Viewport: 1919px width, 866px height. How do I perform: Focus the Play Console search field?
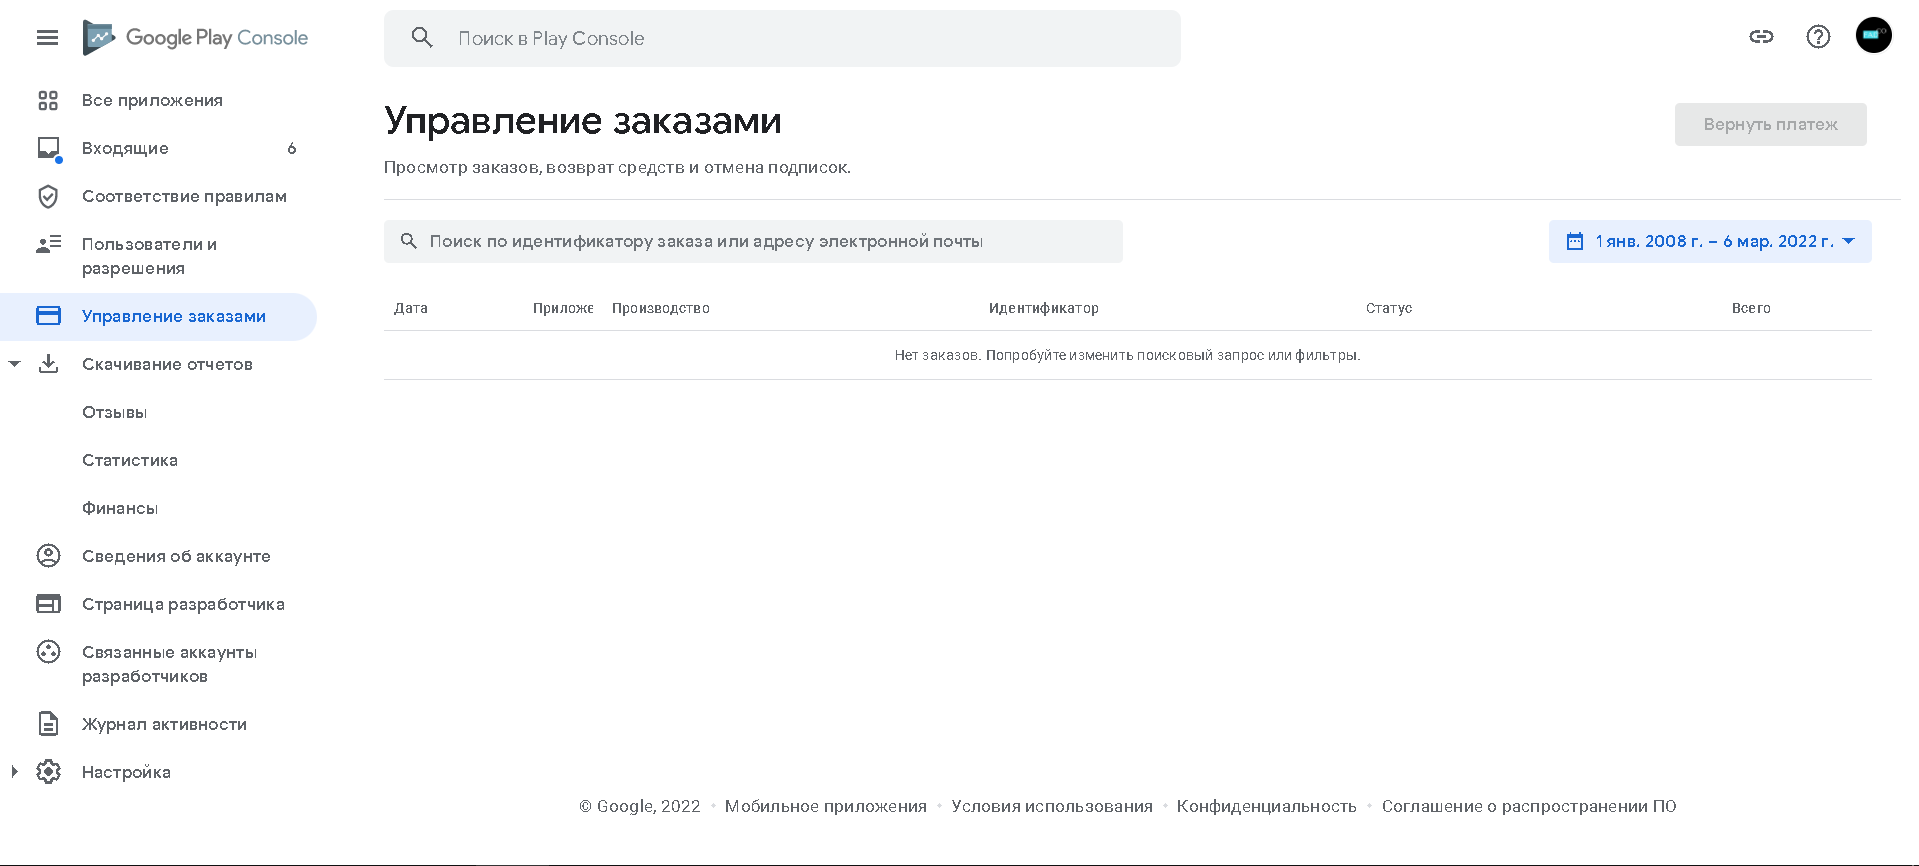pyautogui.click(x=782, y=38)
